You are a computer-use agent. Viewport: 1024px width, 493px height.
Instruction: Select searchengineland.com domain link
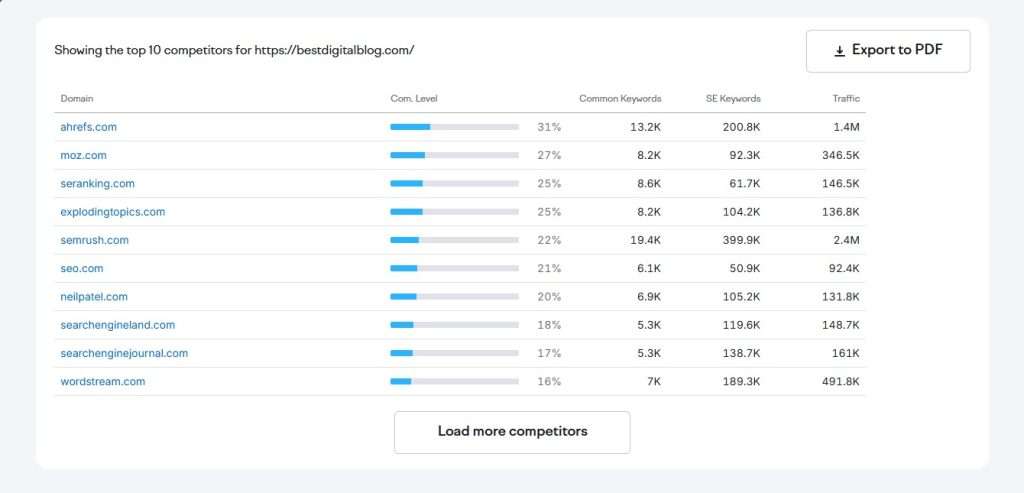point(117,325)
